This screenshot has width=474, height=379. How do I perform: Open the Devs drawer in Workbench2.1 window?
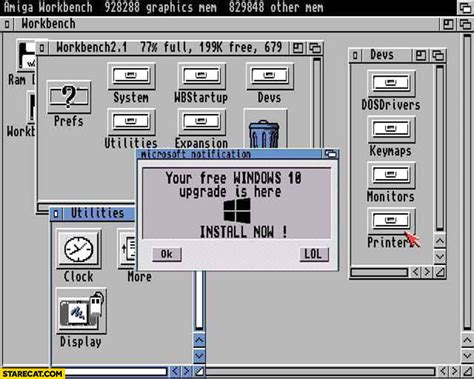pos(269,76)
